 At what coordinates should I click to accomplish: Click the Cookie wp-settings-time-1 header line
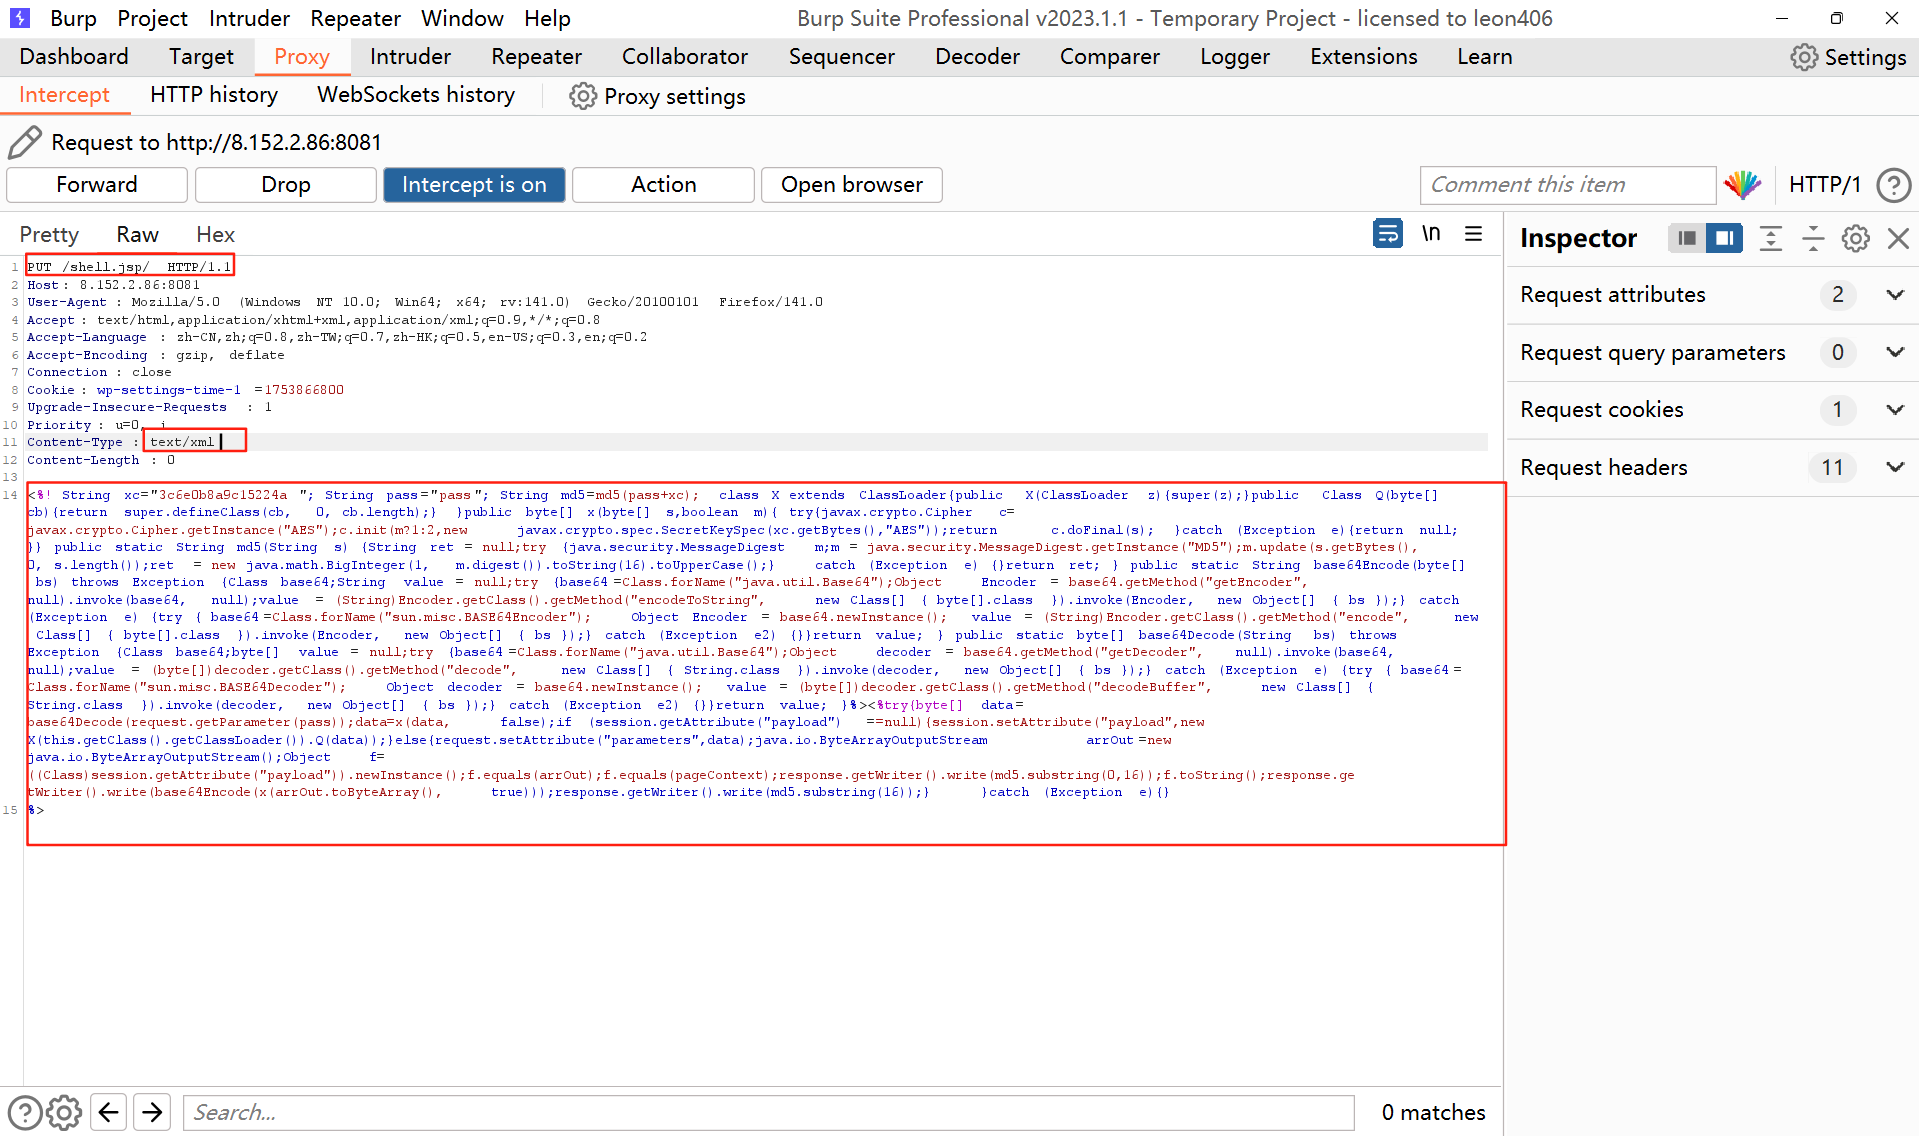click(185, 390)
